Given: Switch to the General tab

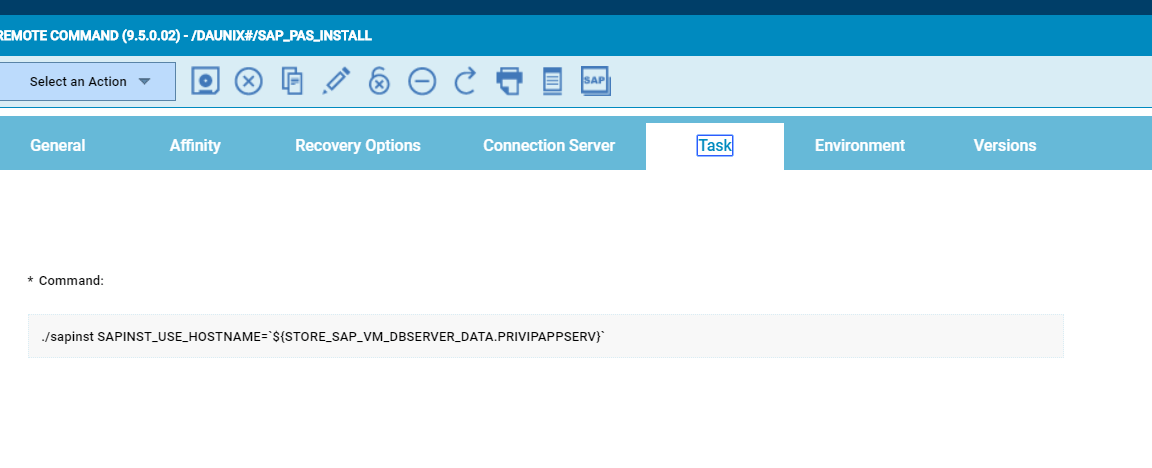Looking at the screenshot, I should [x=58, y=145].
